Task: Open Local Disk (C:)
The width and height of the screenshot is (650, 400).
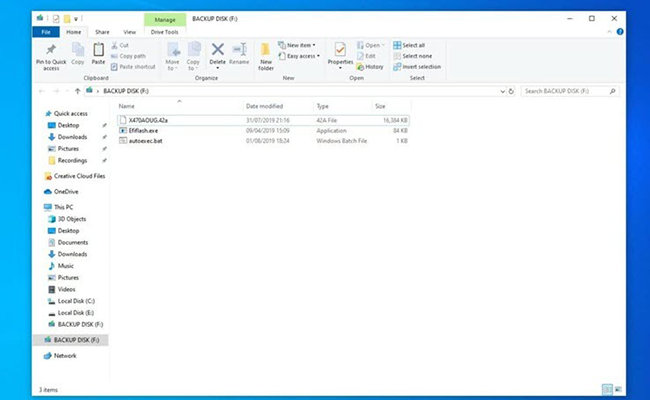Action: (x=71, y=301)
